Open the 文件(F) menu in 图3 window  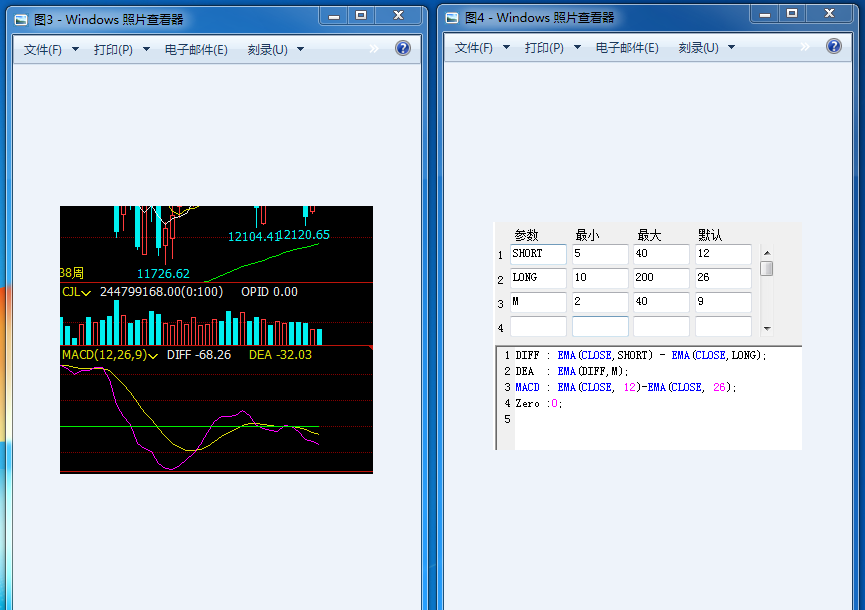tap(50, 49)
